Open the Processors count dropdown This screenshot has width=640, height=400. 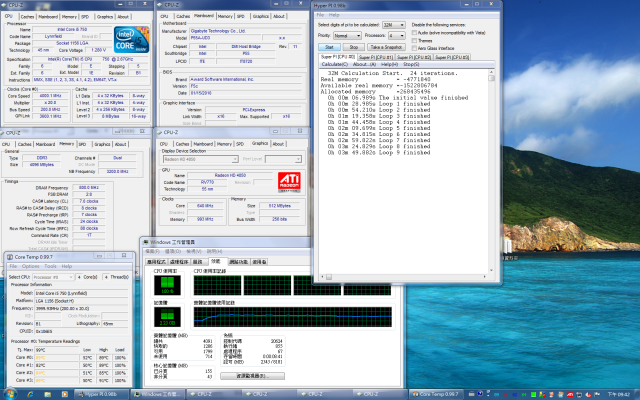click(x=396, y=36)
